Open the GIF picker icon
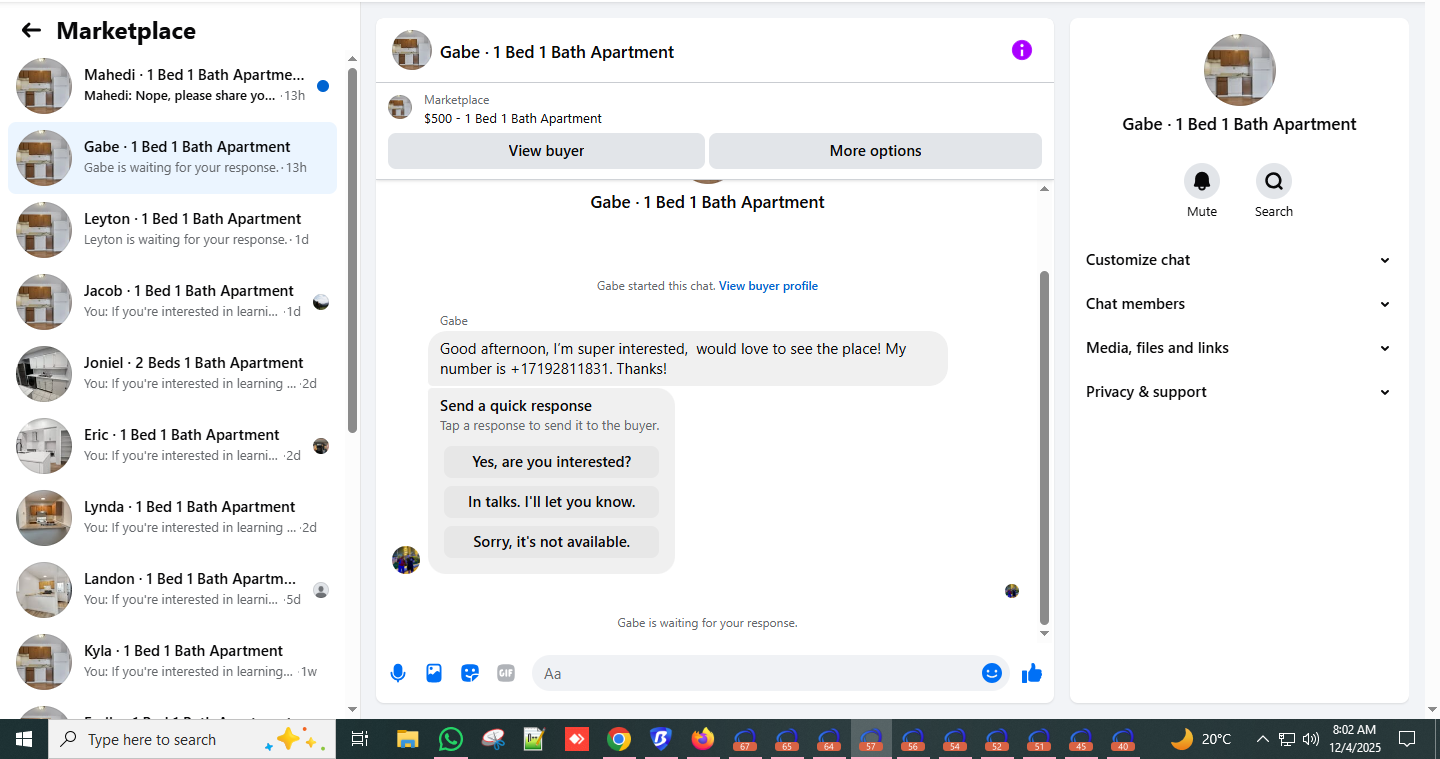The width and height of the screenshot is (1440, 759). coord(506,673)
